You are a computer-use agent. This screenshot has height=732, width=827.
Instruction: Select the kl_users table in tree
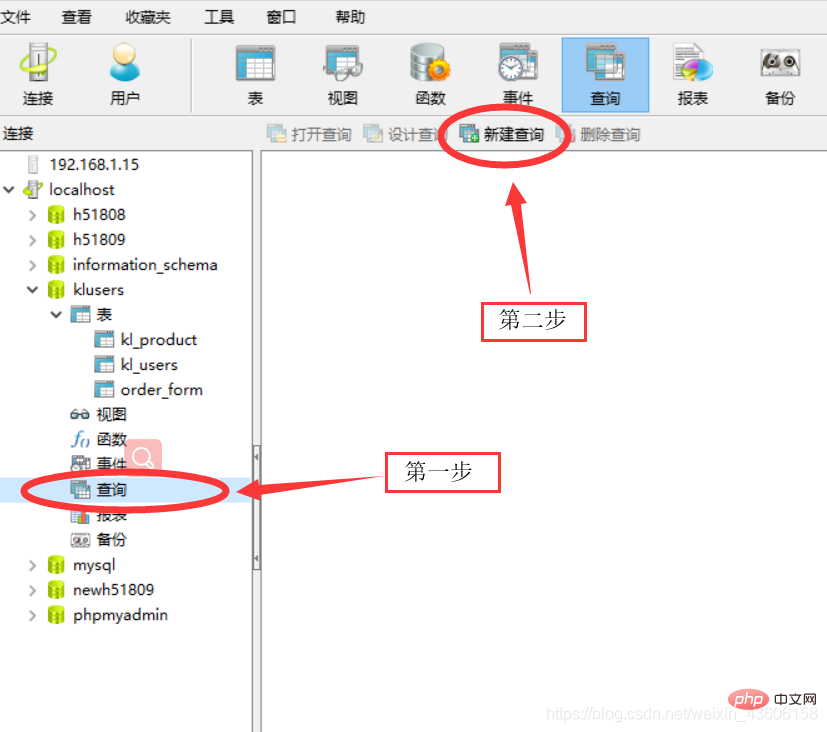pos(148,365)
